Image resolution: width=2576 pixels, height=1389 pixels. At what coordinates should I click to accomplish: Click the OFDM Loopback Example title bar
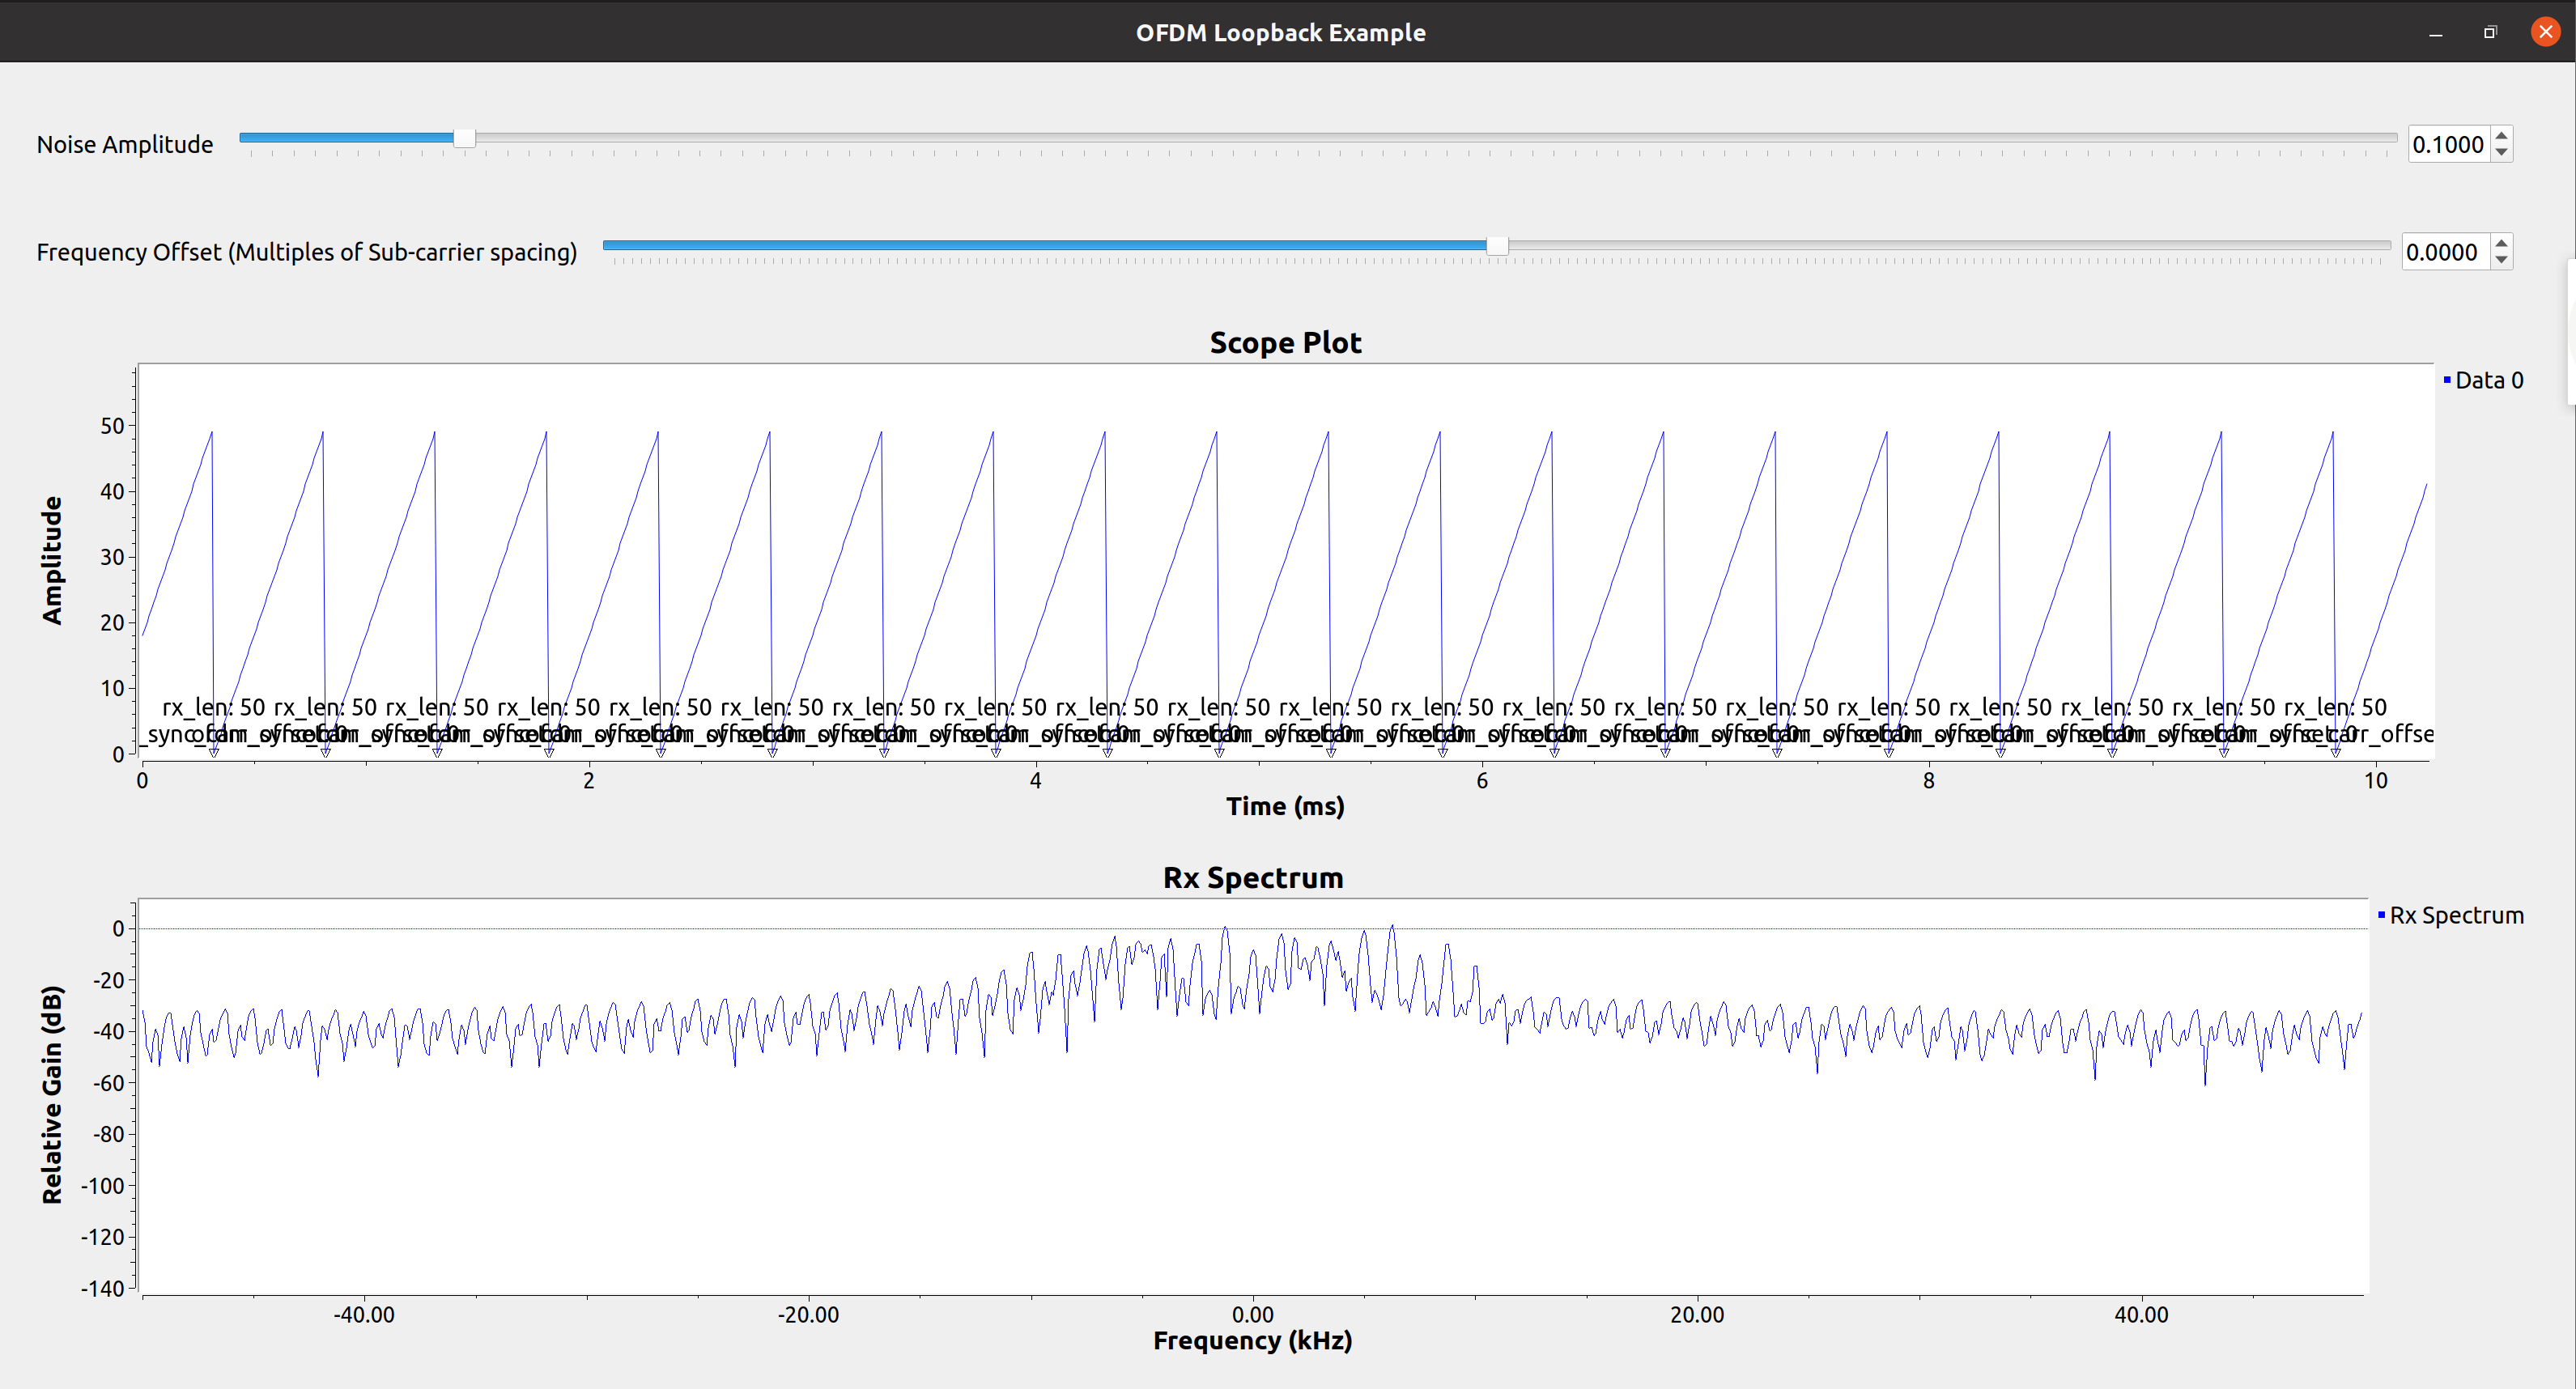[x=1280, y=33]
